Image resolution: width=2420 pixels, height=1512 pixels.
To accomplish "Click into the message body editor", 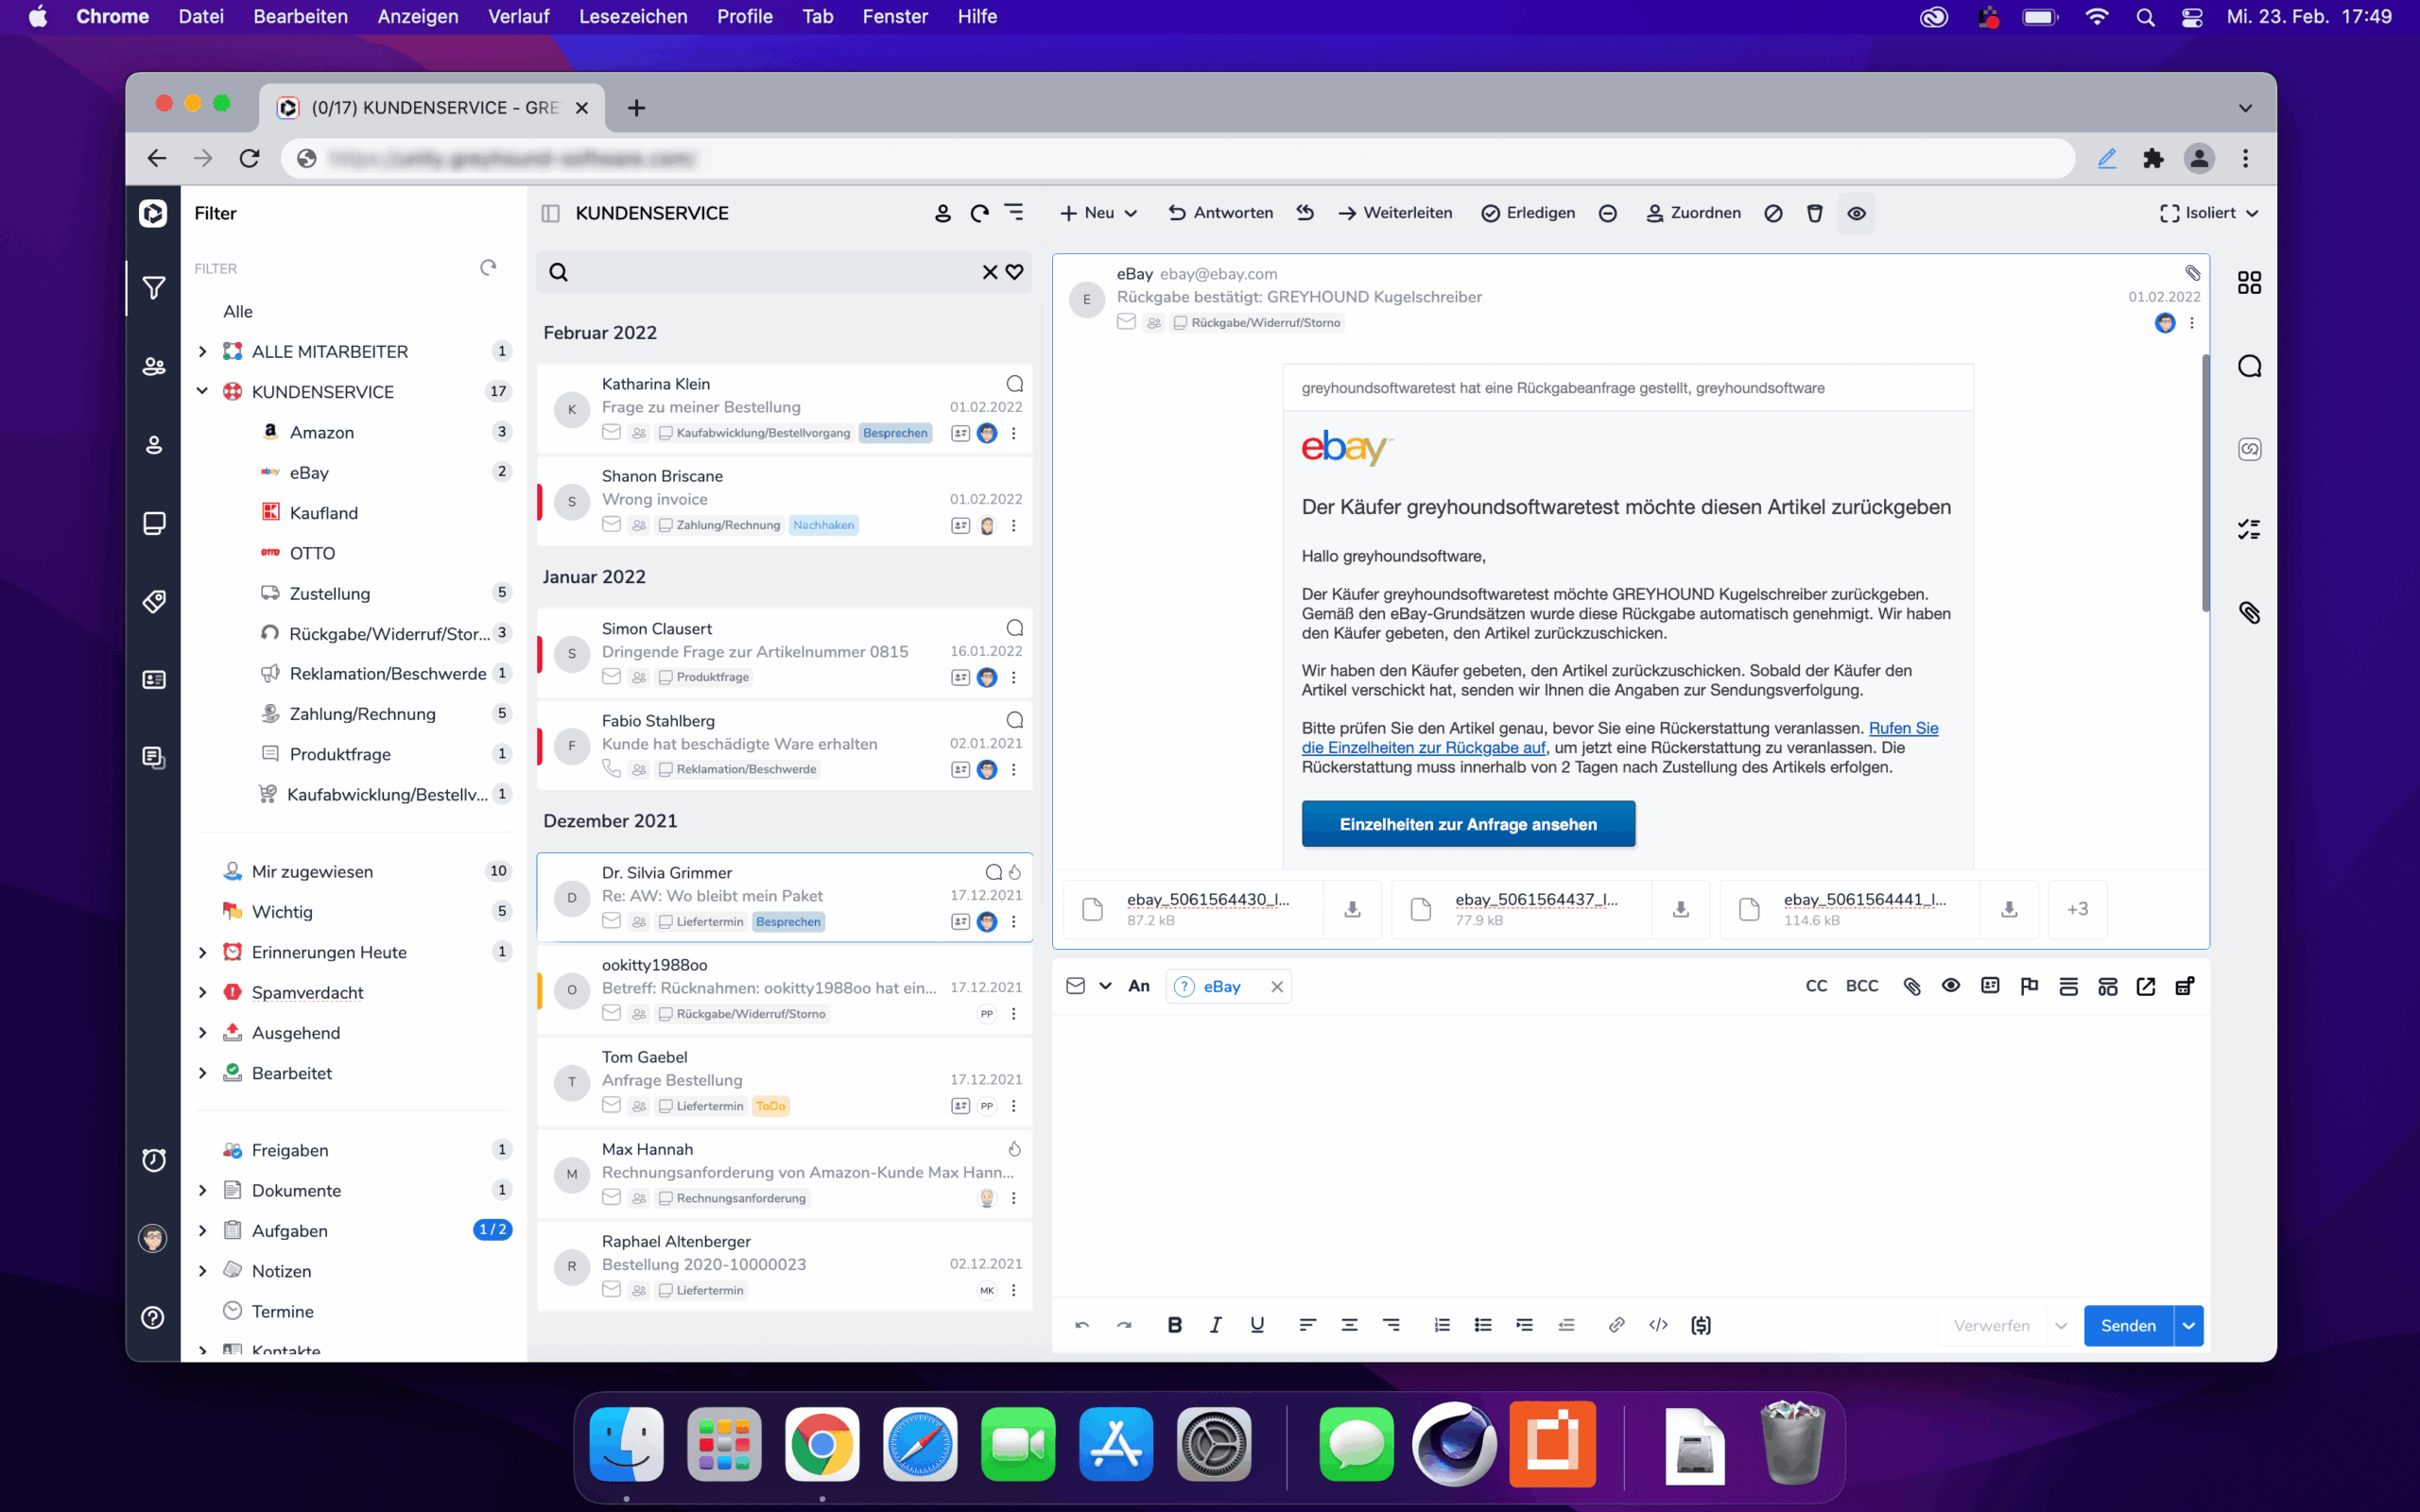I will coord(1630,1155).
